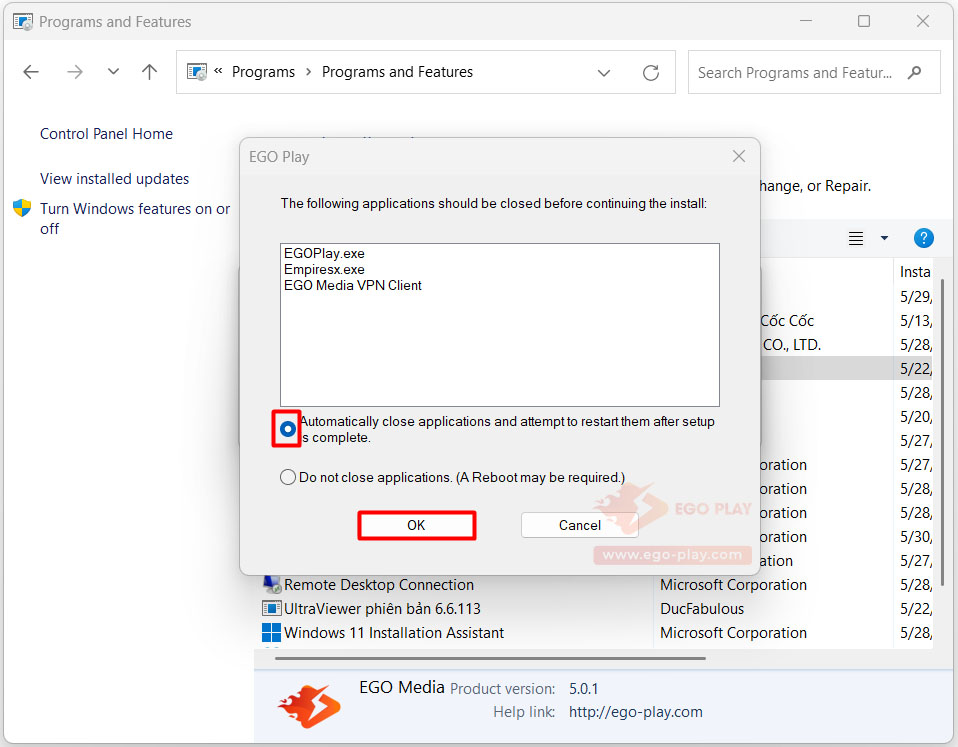
Task: Open Turn Windows features on or off
Action: coord(135,219)
